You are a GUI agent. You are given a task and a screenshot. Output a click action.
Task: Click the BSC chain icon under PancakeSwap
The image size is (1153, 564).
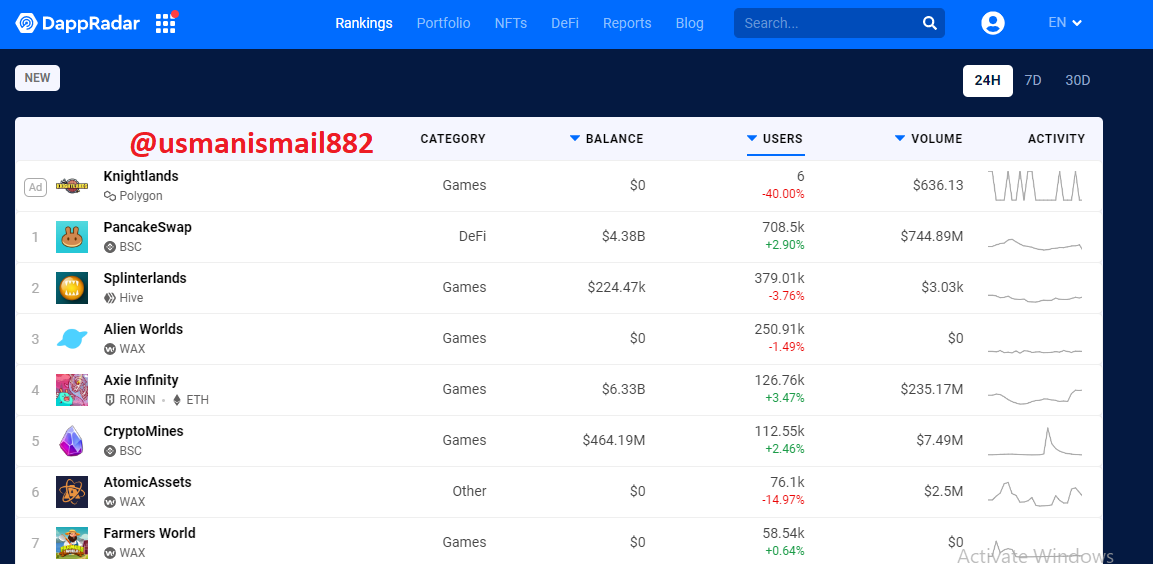tap(110, 247)
